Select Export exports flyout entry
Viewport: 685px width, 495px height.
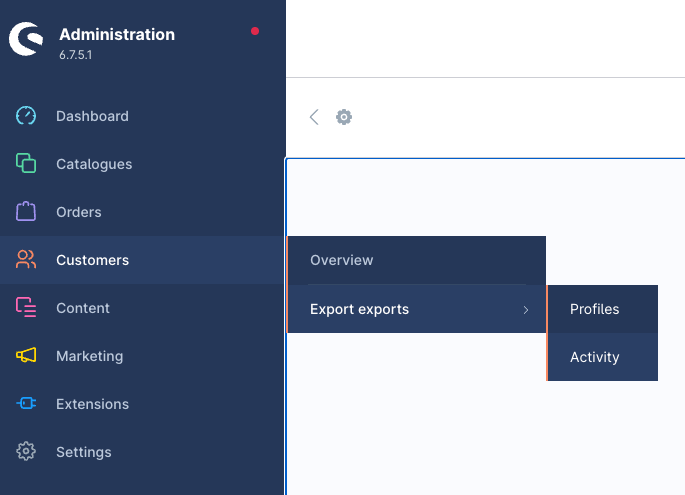(x=416, y=309)
